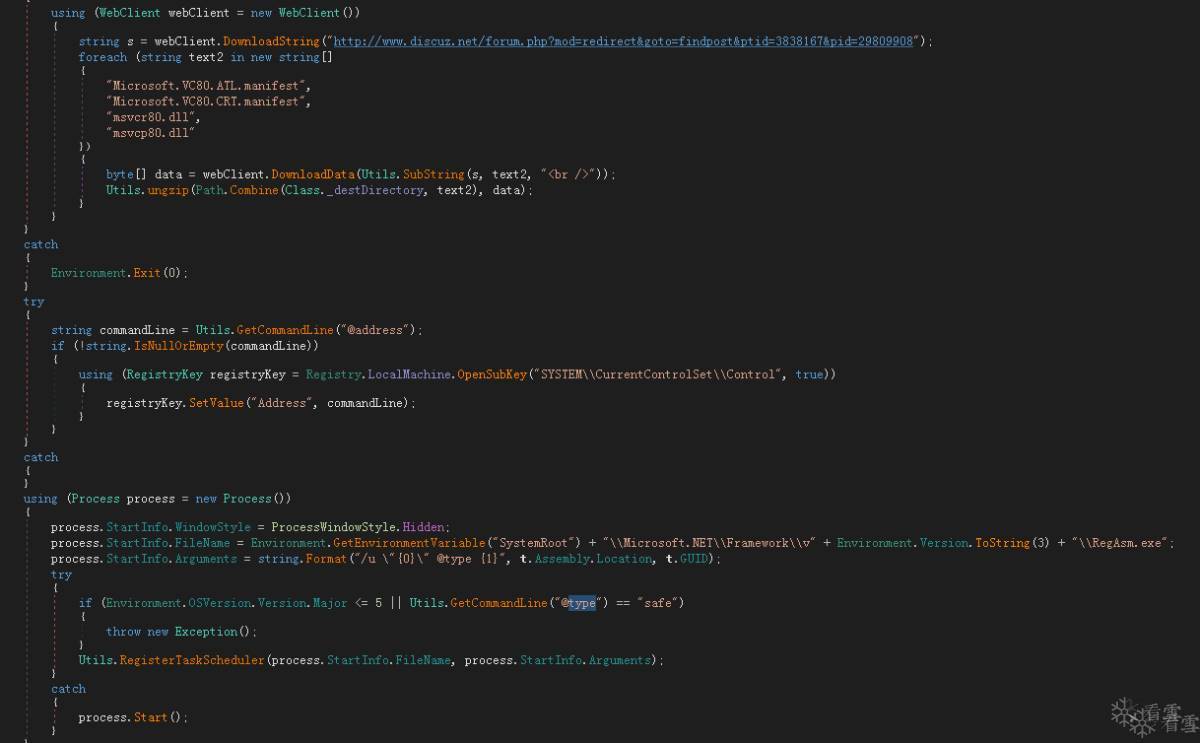1200x743 pixels.
Task: Select the "\\Microsoft.NET\\Framework\\v" string
Action: coord(710,543)
